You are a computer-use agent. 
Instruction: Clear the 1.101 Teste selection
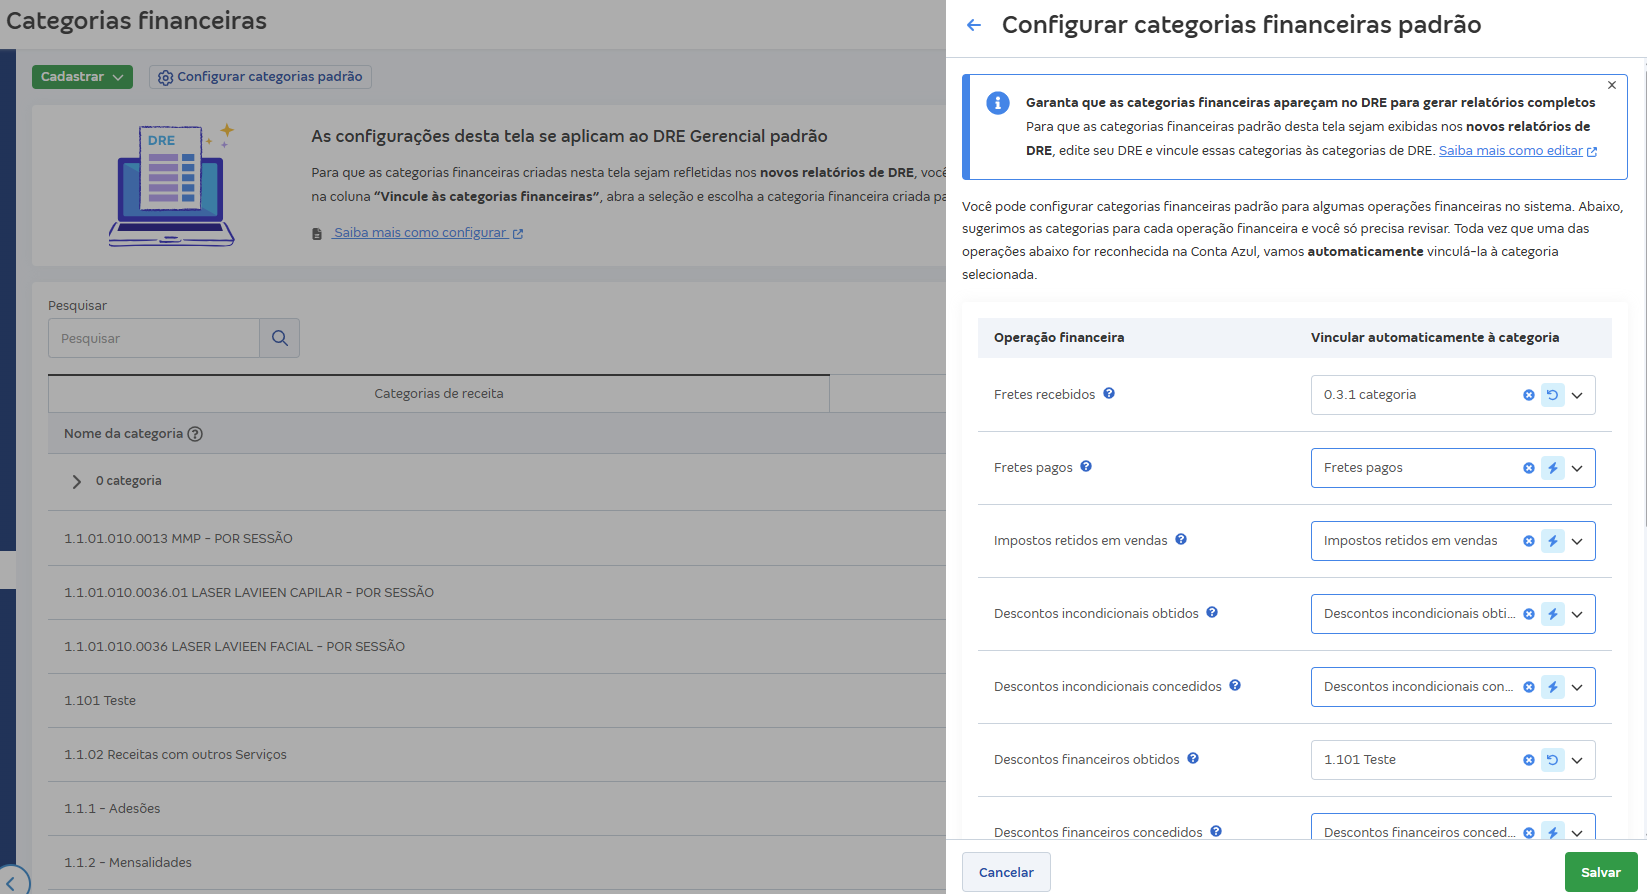point(1529,760)
